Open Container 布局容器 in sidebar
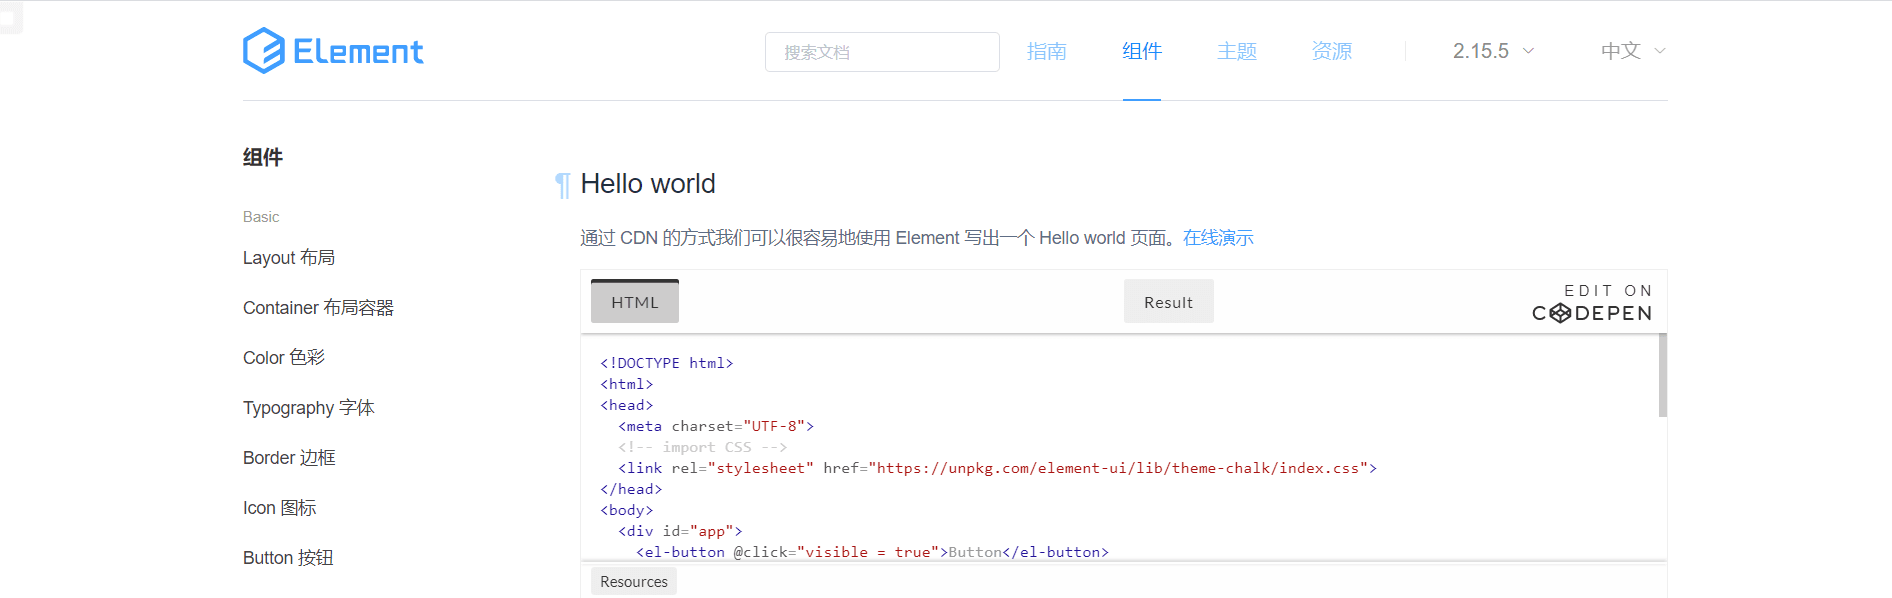Image resolution: width=1892 pixels, height=598 pixels. 318,308
